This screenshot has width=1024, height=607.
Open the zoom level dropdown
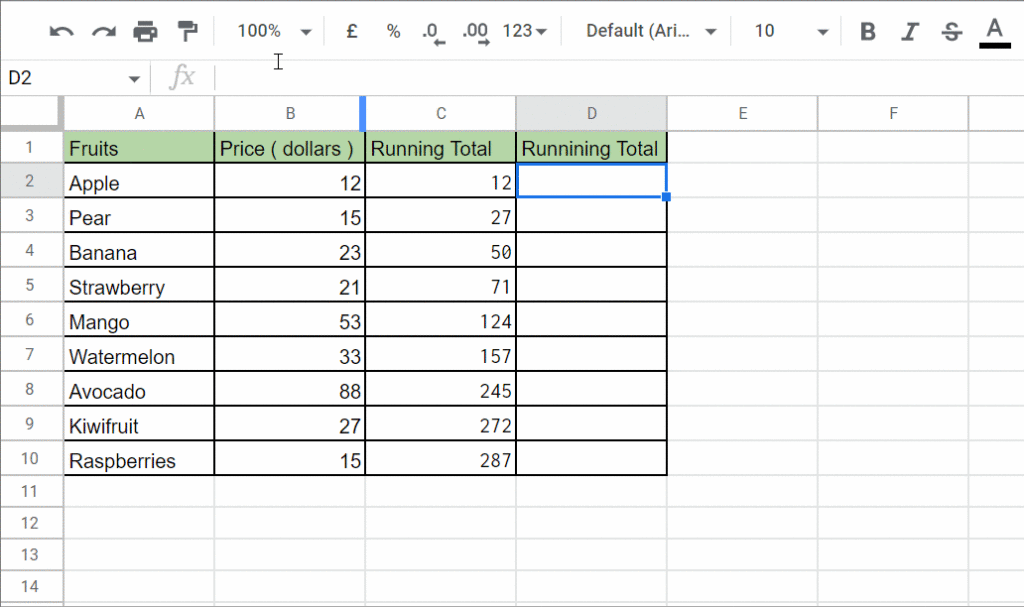270,30
